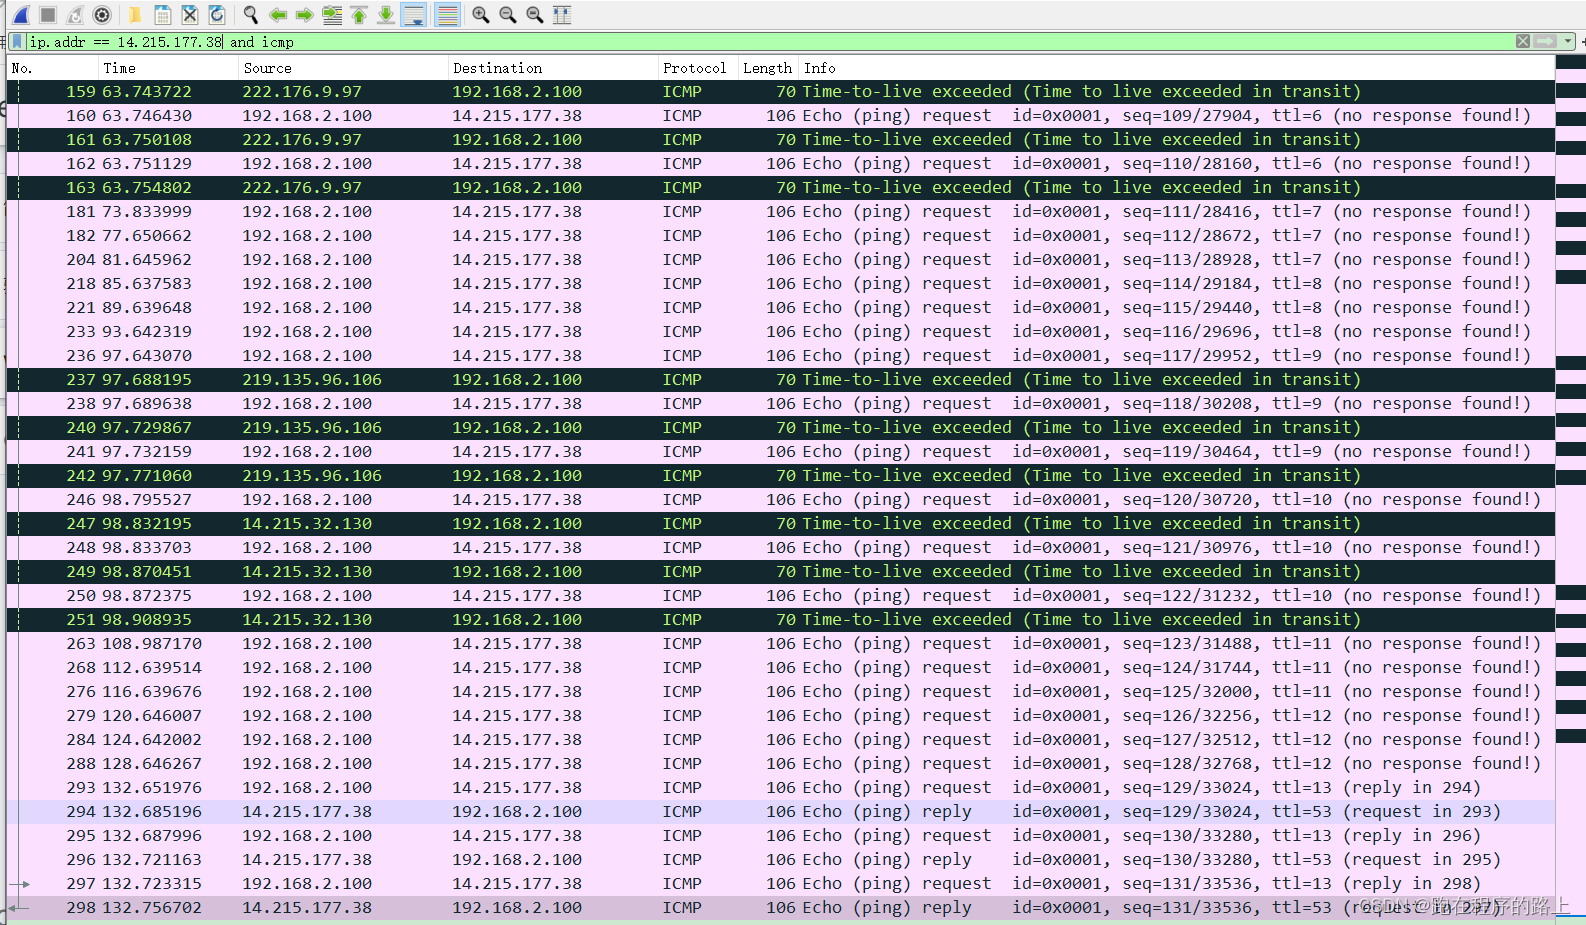The width and height of the screenshot is (1586, 925).
Task: Reload this capture file
Action: pos(216,15)
